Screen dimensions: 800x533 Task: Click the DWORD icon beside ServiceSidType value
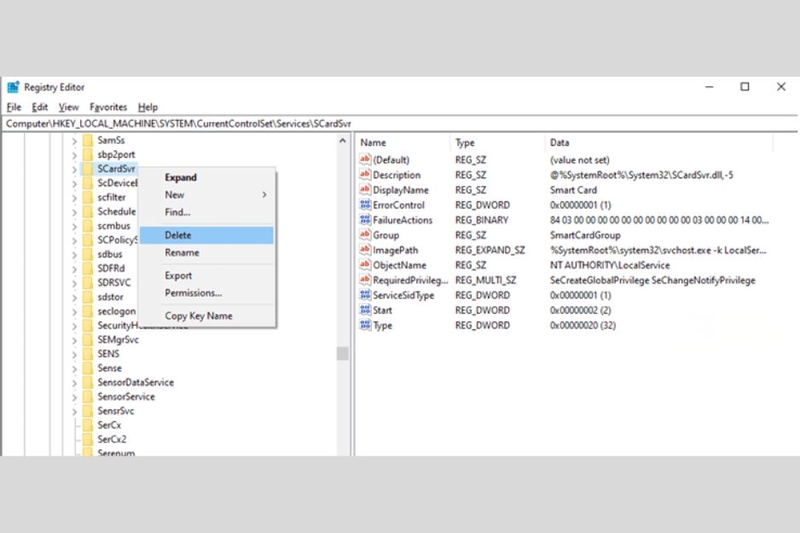[x=365, y=295]
